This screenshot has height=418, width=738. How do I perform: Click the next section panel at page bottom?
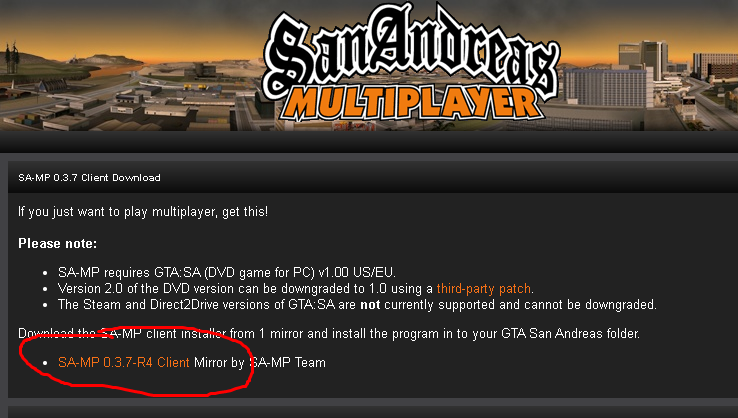pos(373,412)
